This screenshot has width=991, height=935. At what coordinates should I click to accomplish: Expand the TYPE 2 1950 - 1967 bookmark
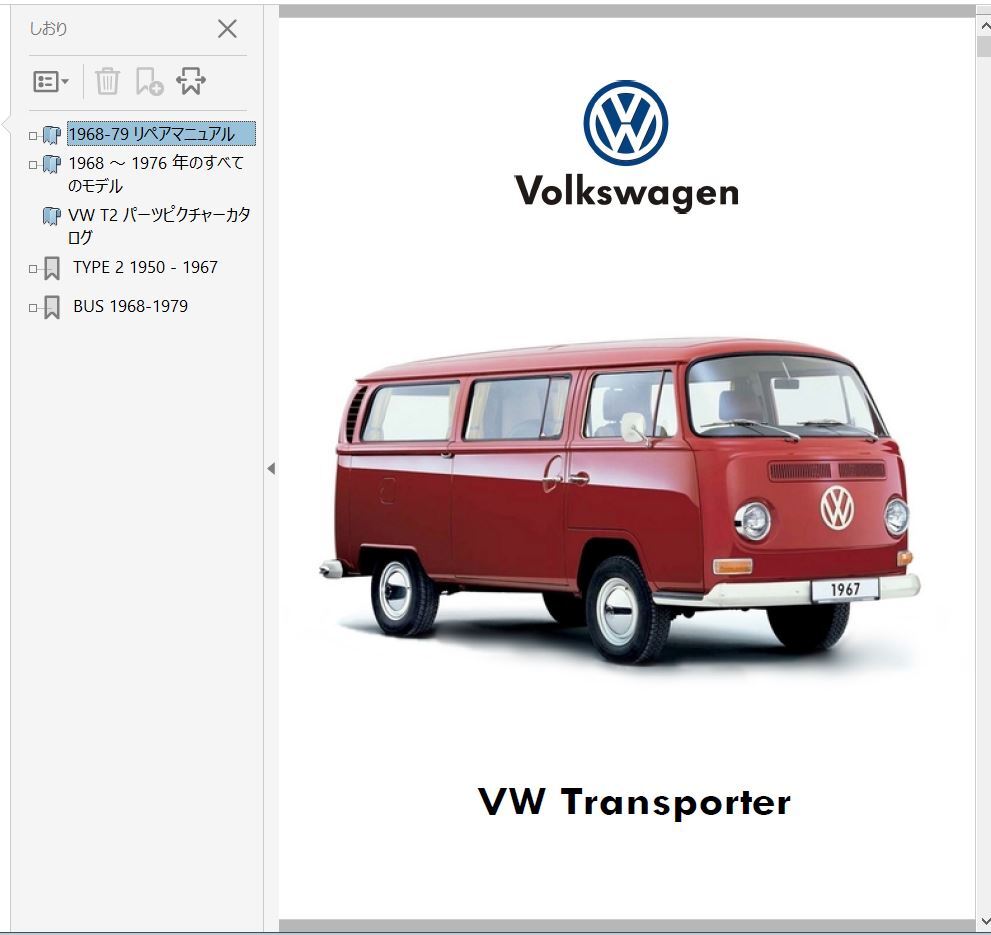pos(33,269)
